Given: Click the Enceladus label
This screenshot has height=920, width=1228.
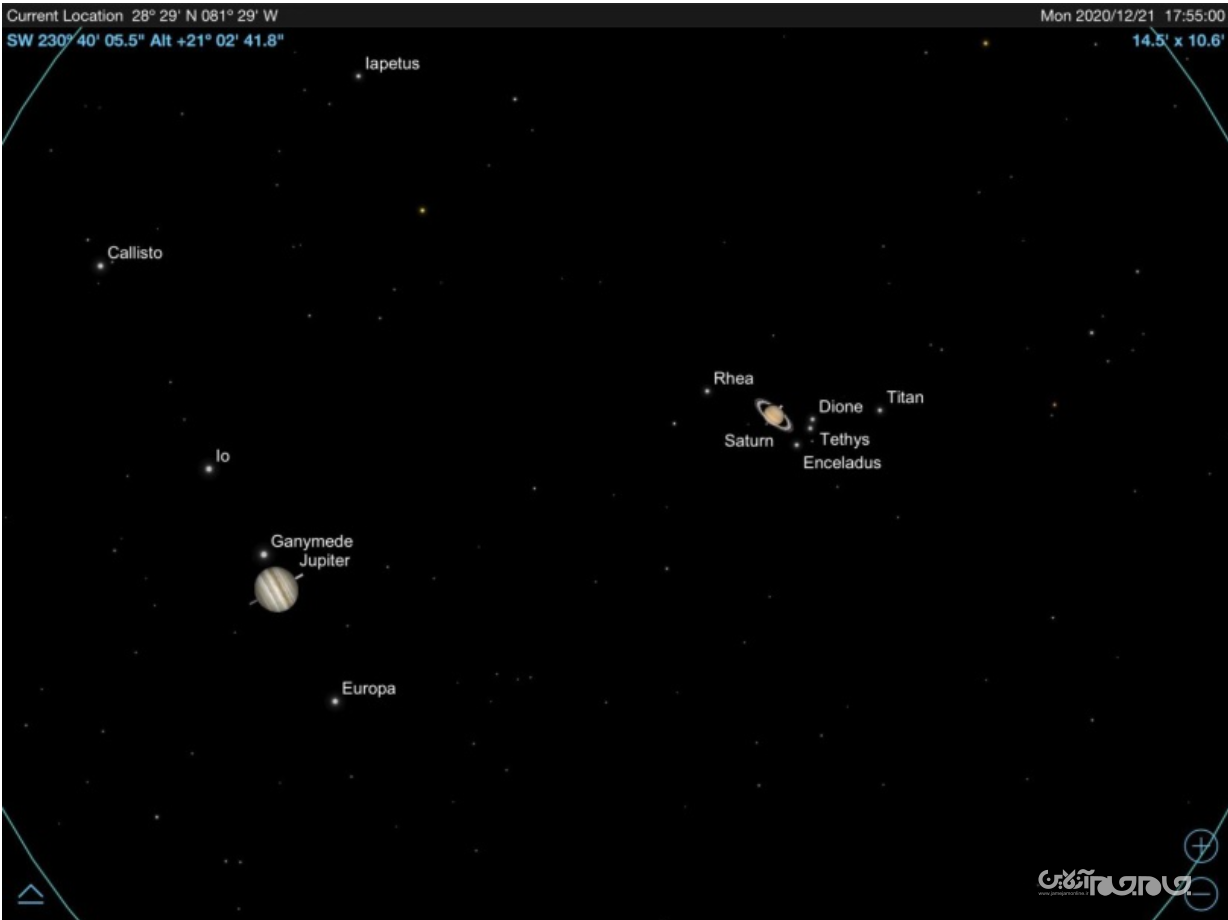Looking at the screenshot, I should [842, 463].
